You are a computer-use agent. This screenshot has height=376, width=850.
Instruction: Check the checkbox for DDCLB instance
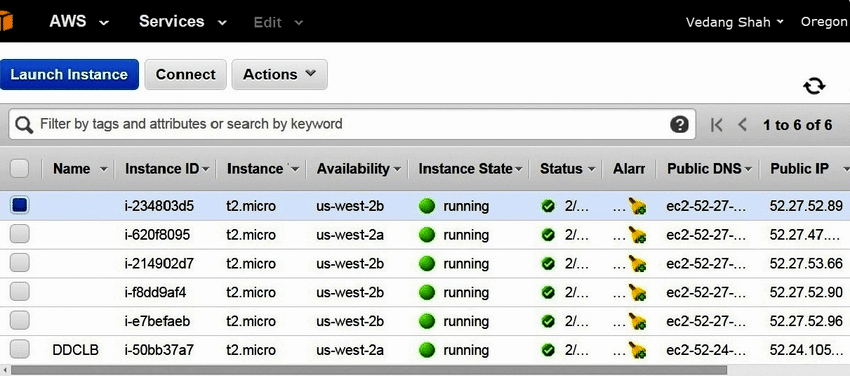click(20, 349)
